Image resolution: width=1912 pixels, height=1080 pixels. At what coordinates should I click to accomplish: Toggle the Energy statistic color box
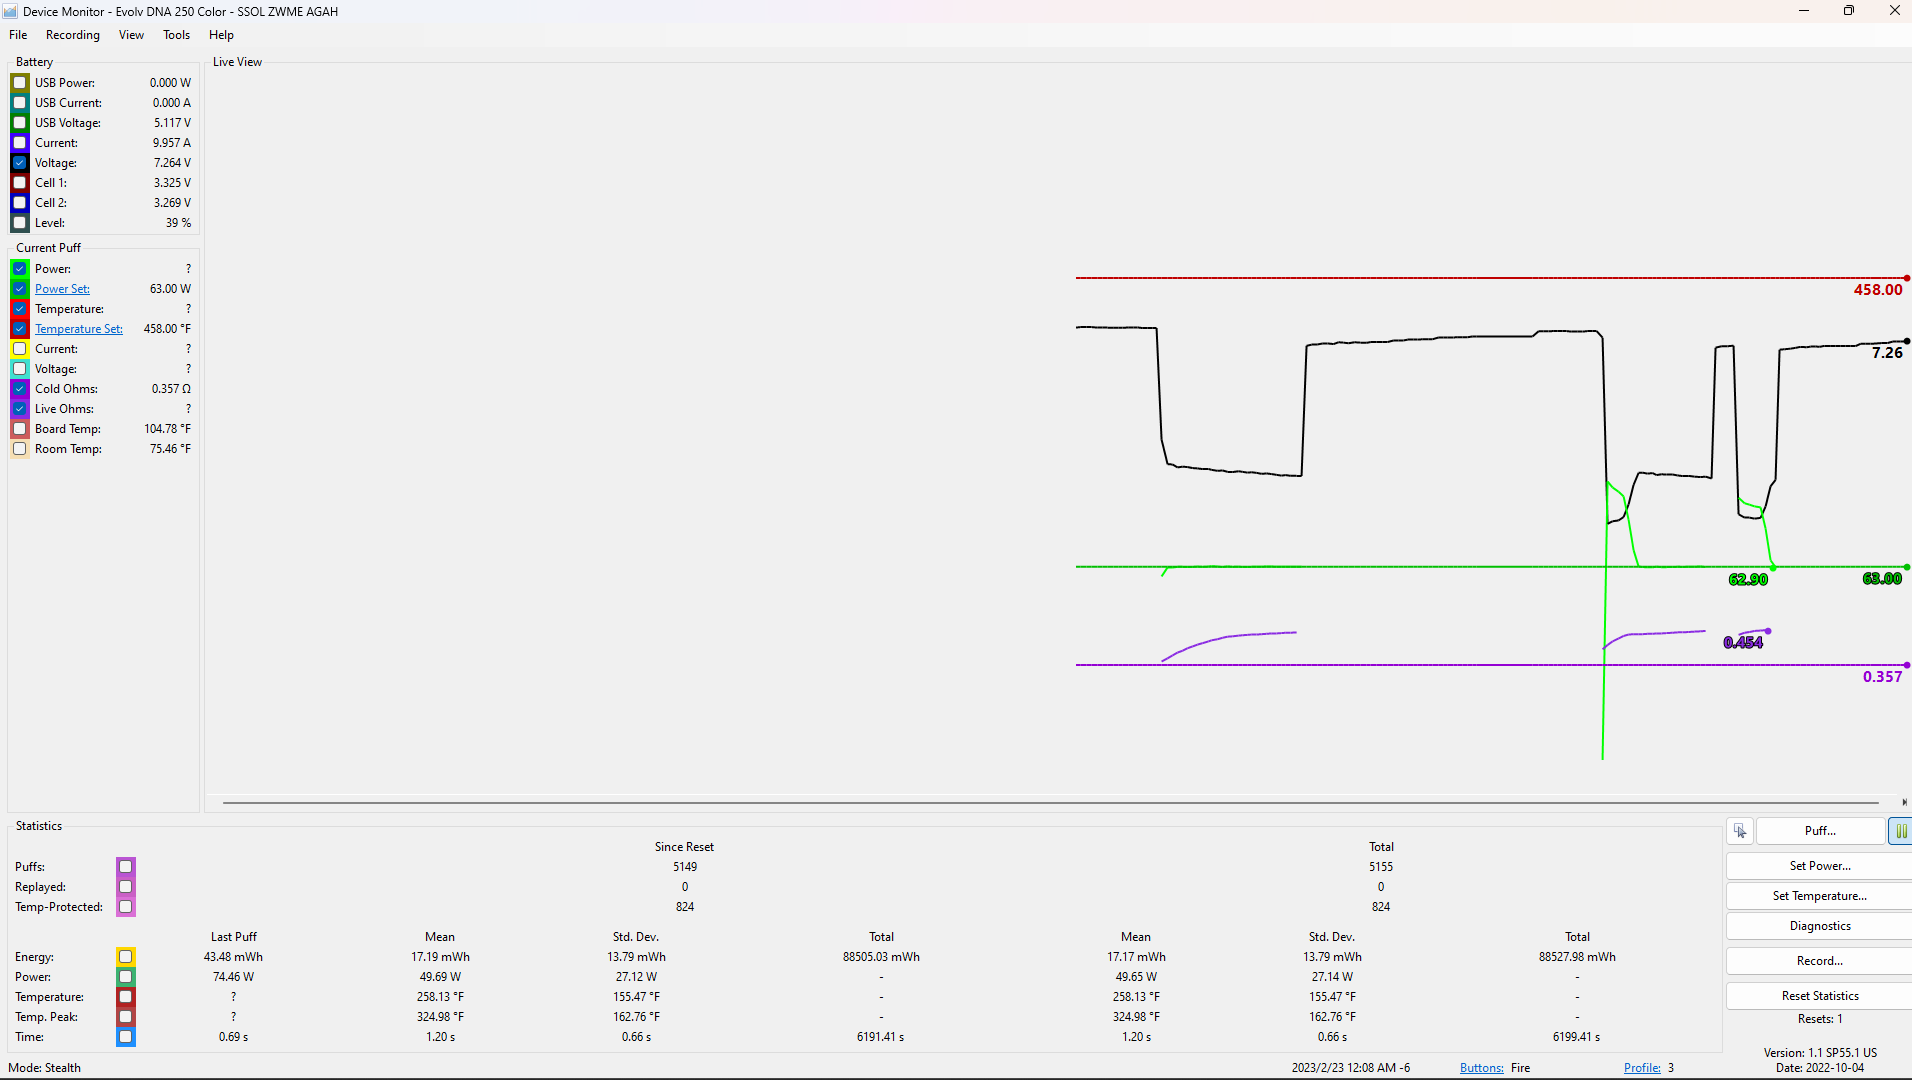pyautogui.click(x=126, y=957)
